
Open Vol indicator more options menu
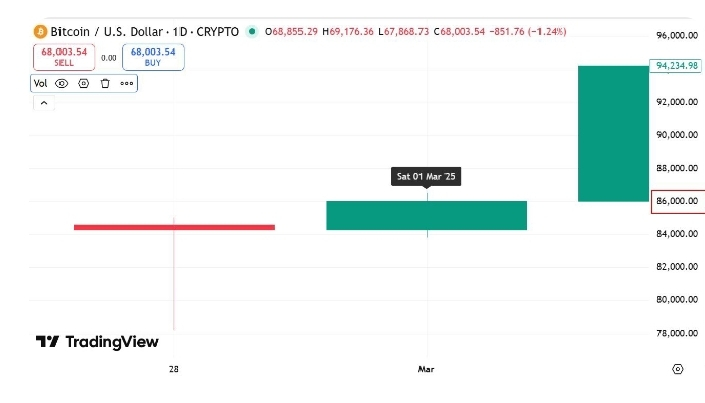pyautogui.click(x=126, y=83)
